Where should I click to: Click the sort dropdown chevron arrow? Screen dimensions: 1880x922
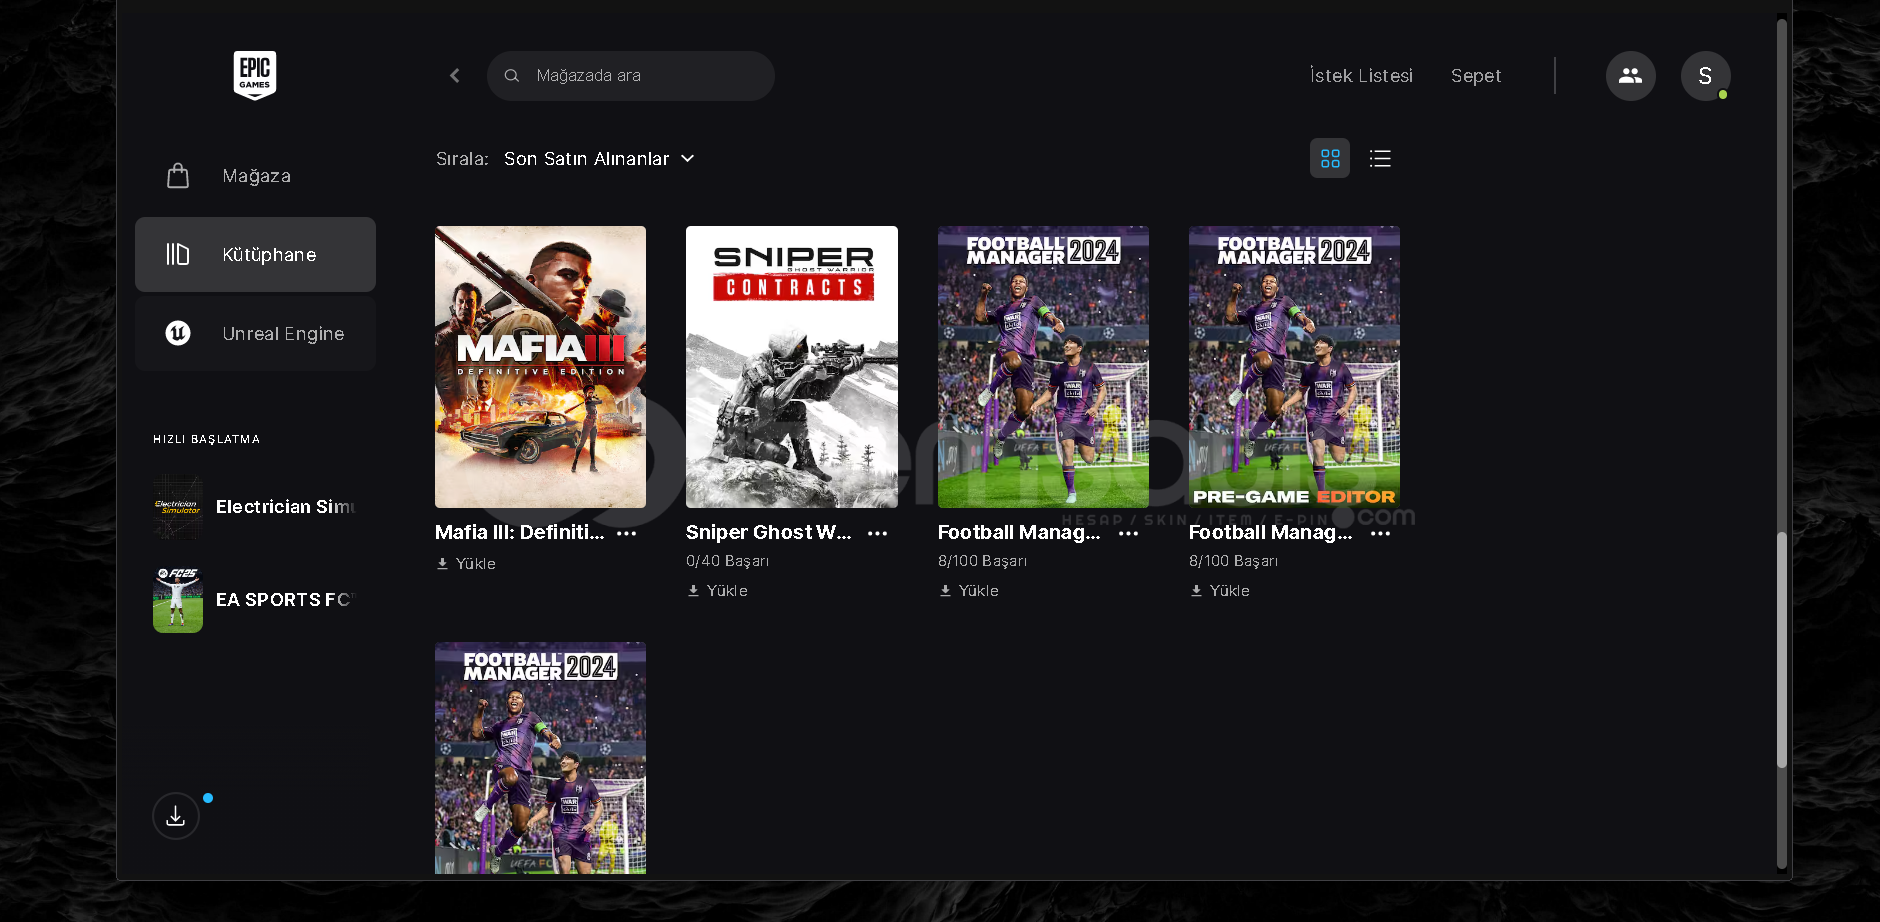[x=688, y=159]
